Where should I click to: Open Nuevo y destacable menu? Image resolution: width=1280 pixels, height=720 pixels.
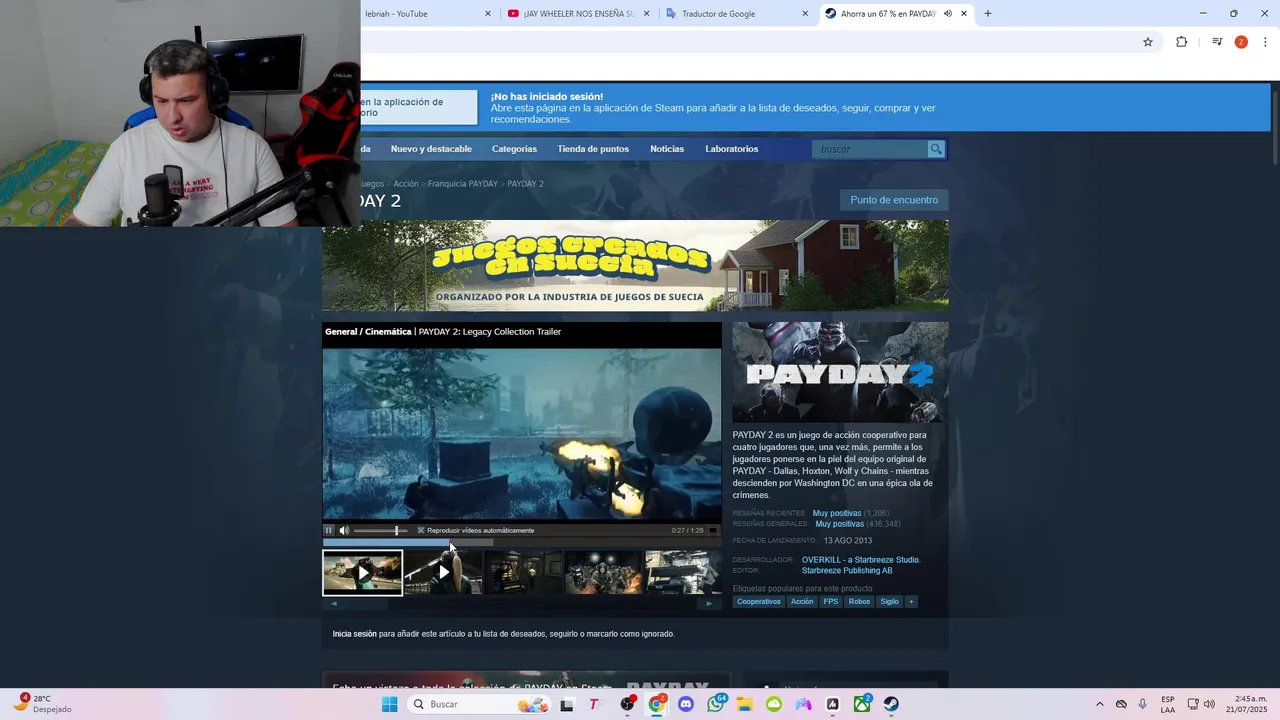click(x=431, y=149)
